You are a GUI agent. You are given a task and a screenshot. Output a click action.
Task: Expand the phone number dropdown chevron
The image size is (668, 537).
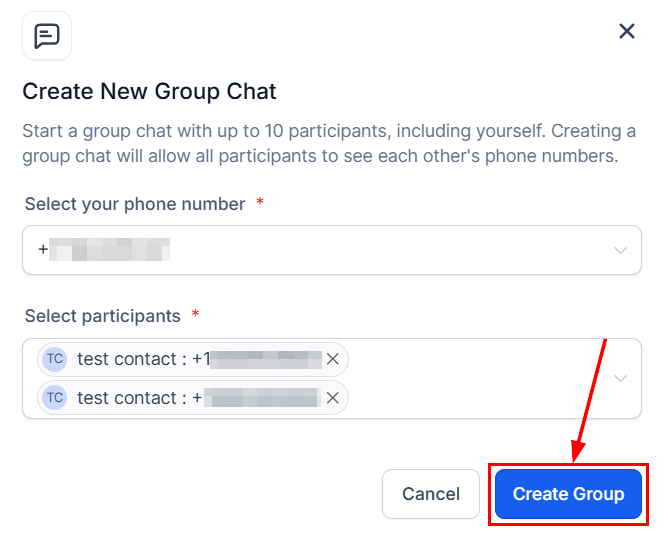621,250
